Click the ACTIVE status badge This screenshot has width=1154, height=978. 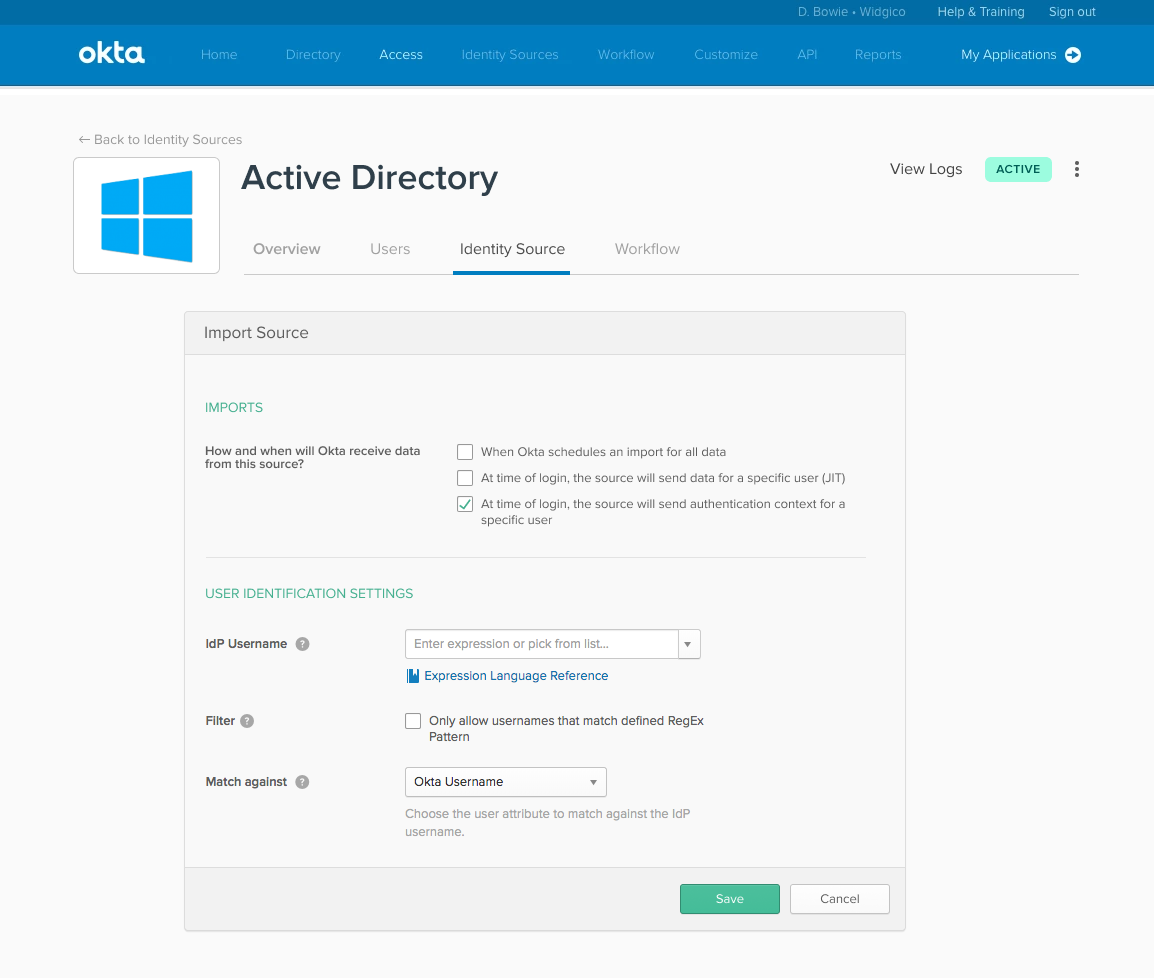[x=1018, y=169]
